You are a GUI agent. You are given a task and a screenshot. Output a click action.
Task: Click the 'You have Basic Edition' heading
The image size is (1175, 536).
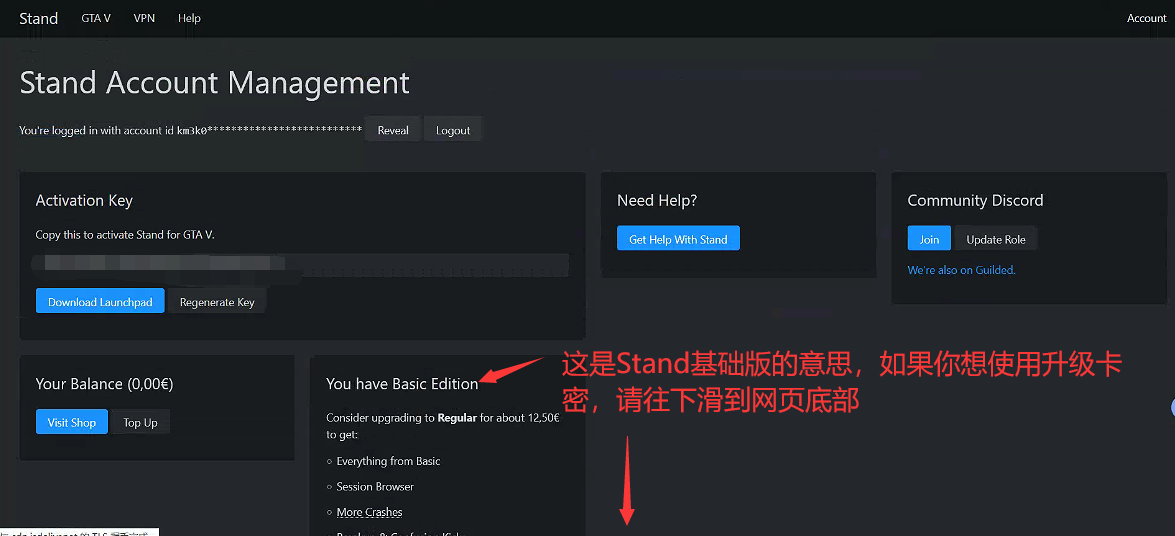click(402, 384)
